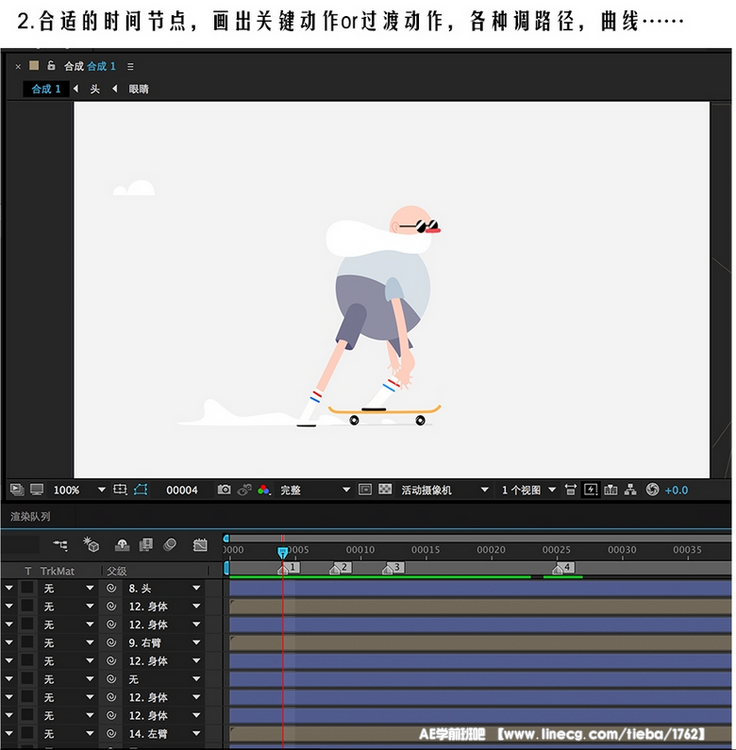
Task: Close the 合成 1 viewer panel tab
Action: [18, 66]
